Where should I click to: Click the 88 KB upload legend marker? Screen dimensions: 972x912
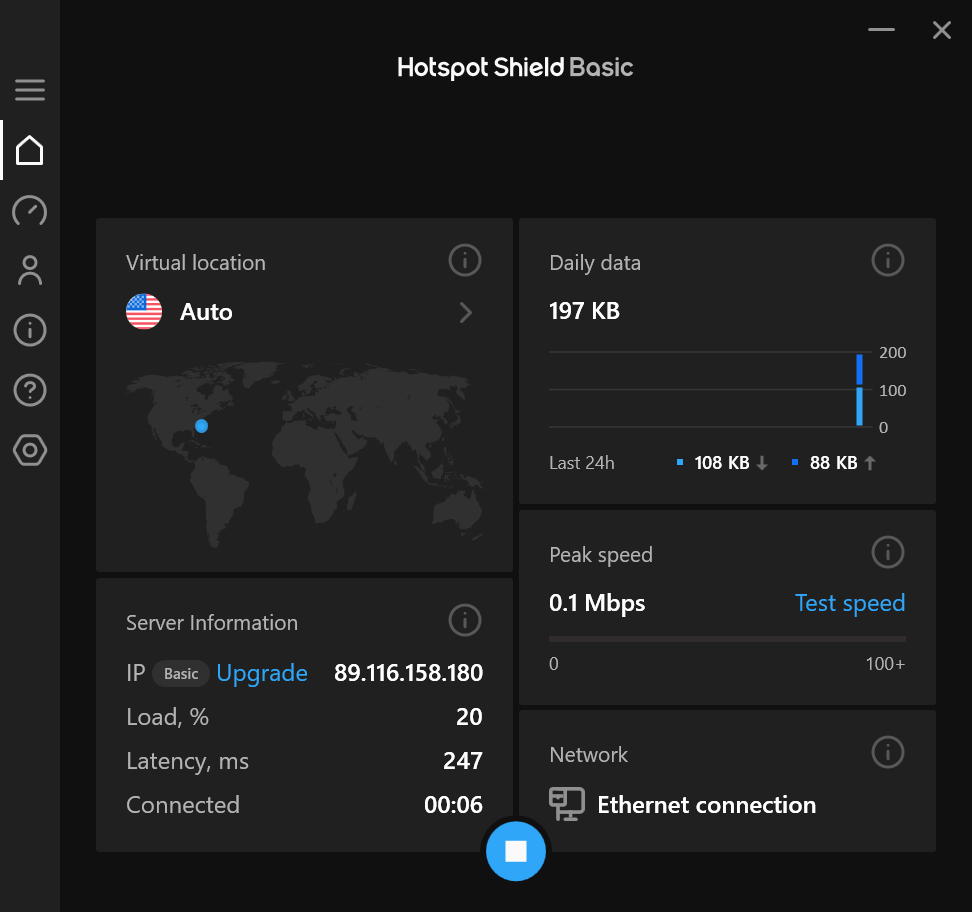click(795, 462)
